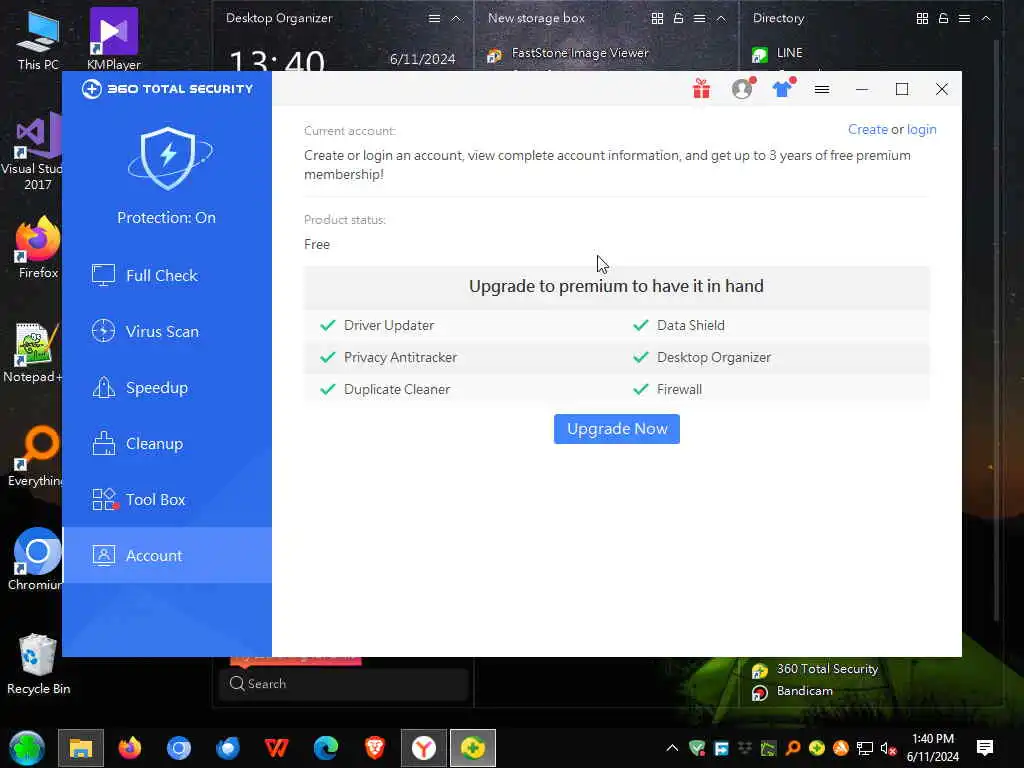Click the Create account link

coord(867,129)
